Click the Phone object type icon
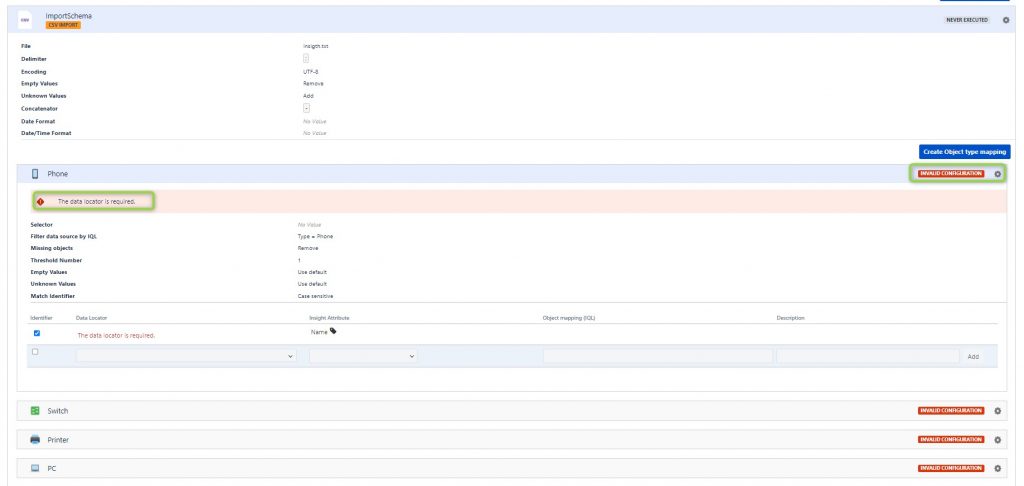The width and height of the screenshot is (1024, 486). (x=35, y=174)
